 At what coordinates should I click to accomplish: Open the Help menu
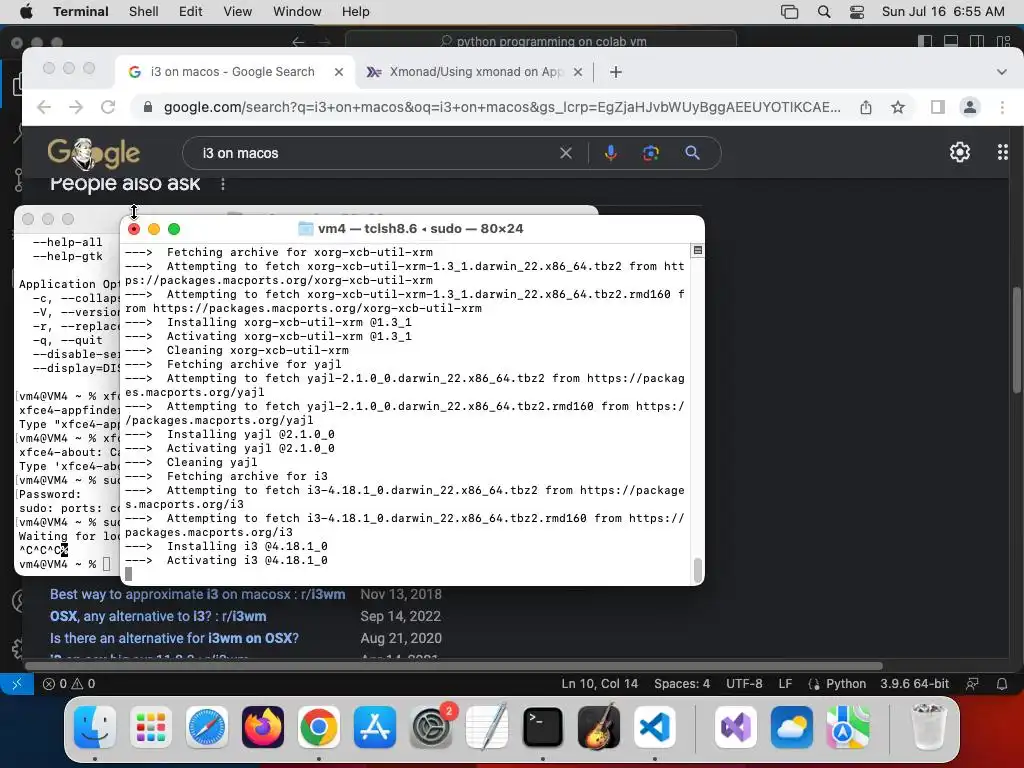[355, 11]
